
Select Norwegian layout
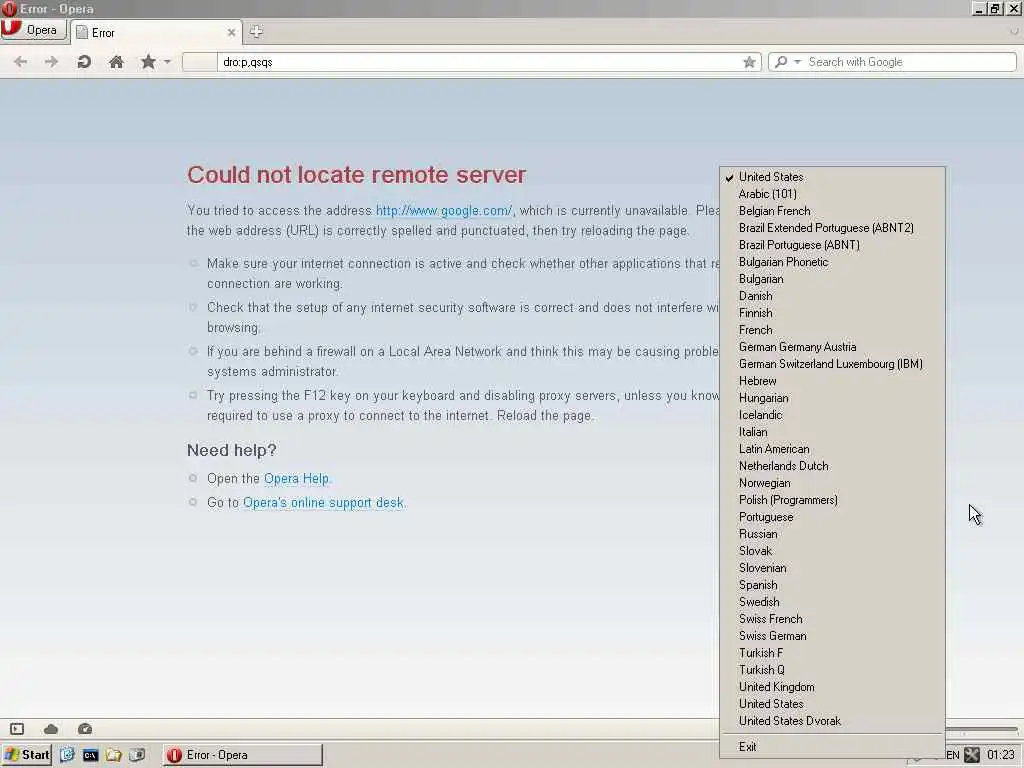click(x=833, y=483)
